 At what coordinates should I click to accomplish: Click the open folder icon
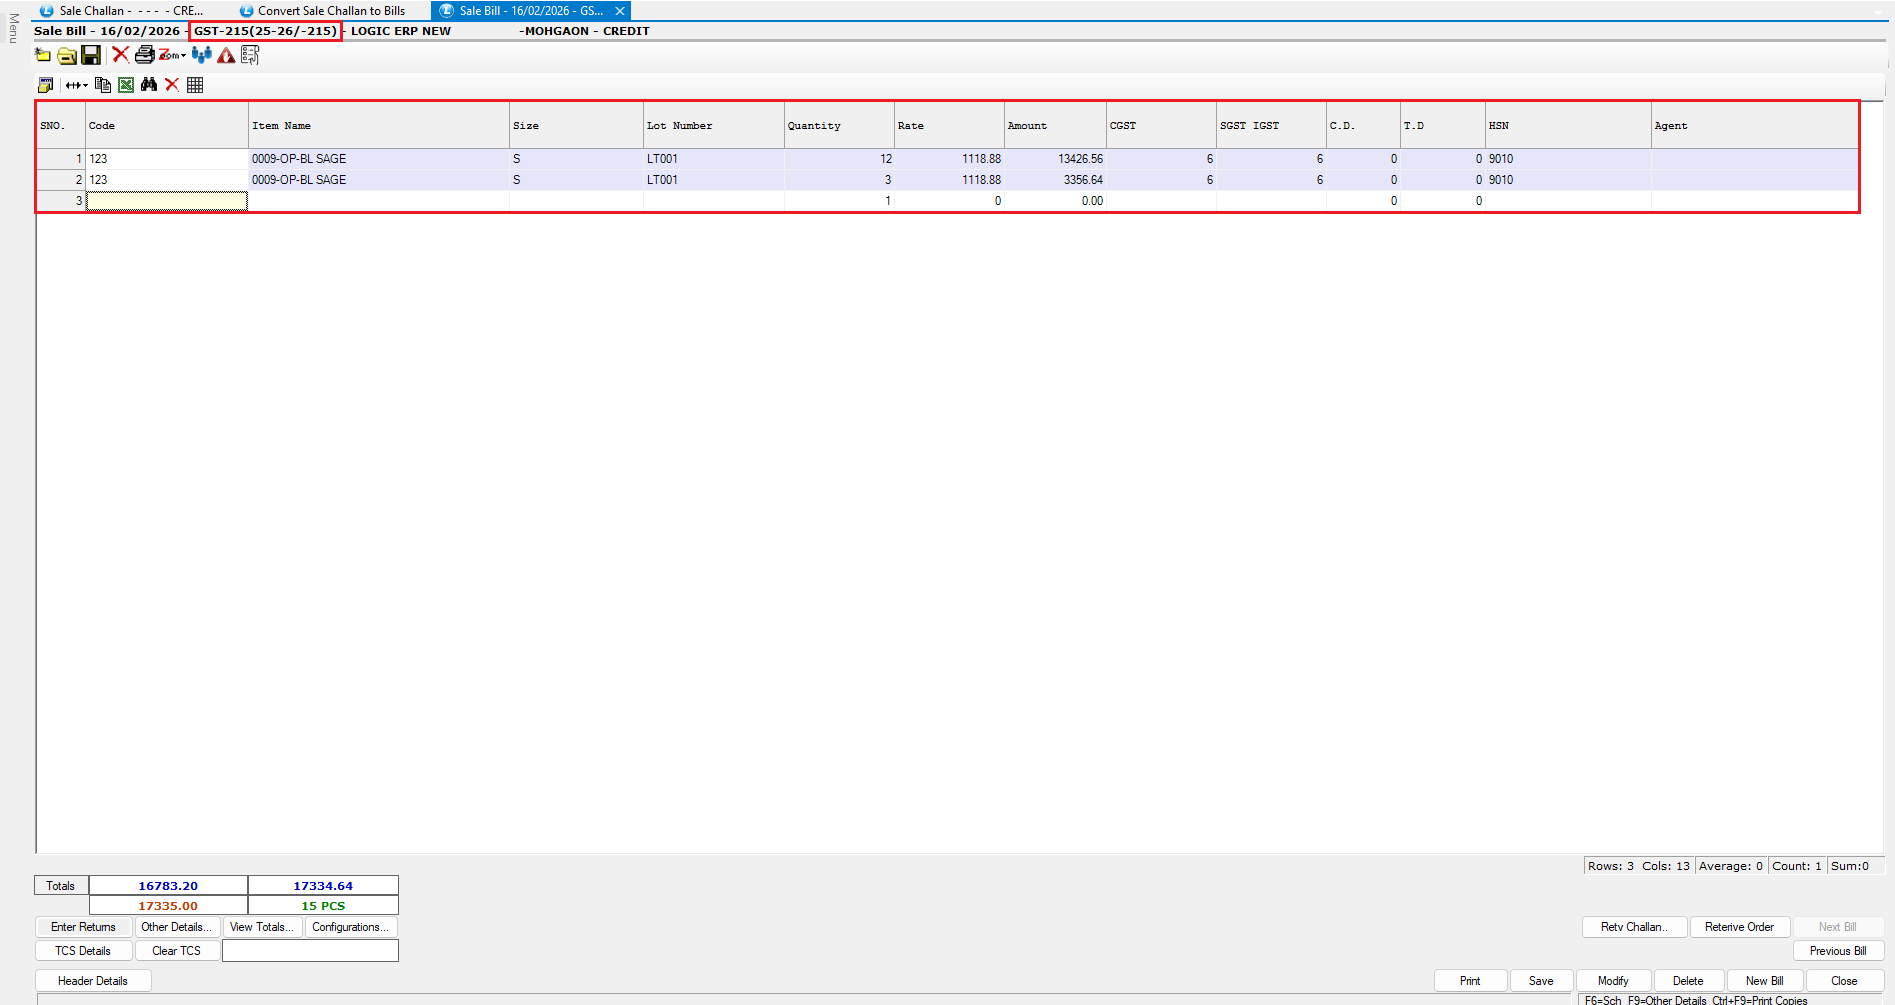tap(67, 55)
